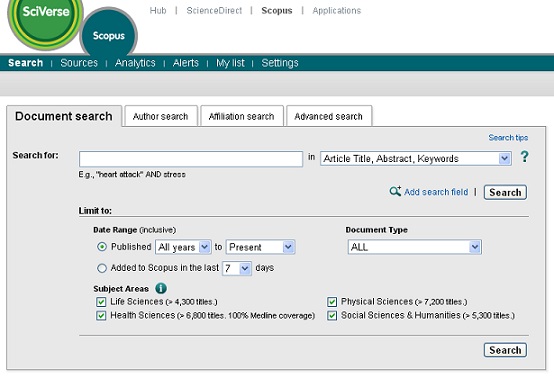Expand the All years dropdown
554x378 pixels.
coord(183,247)
